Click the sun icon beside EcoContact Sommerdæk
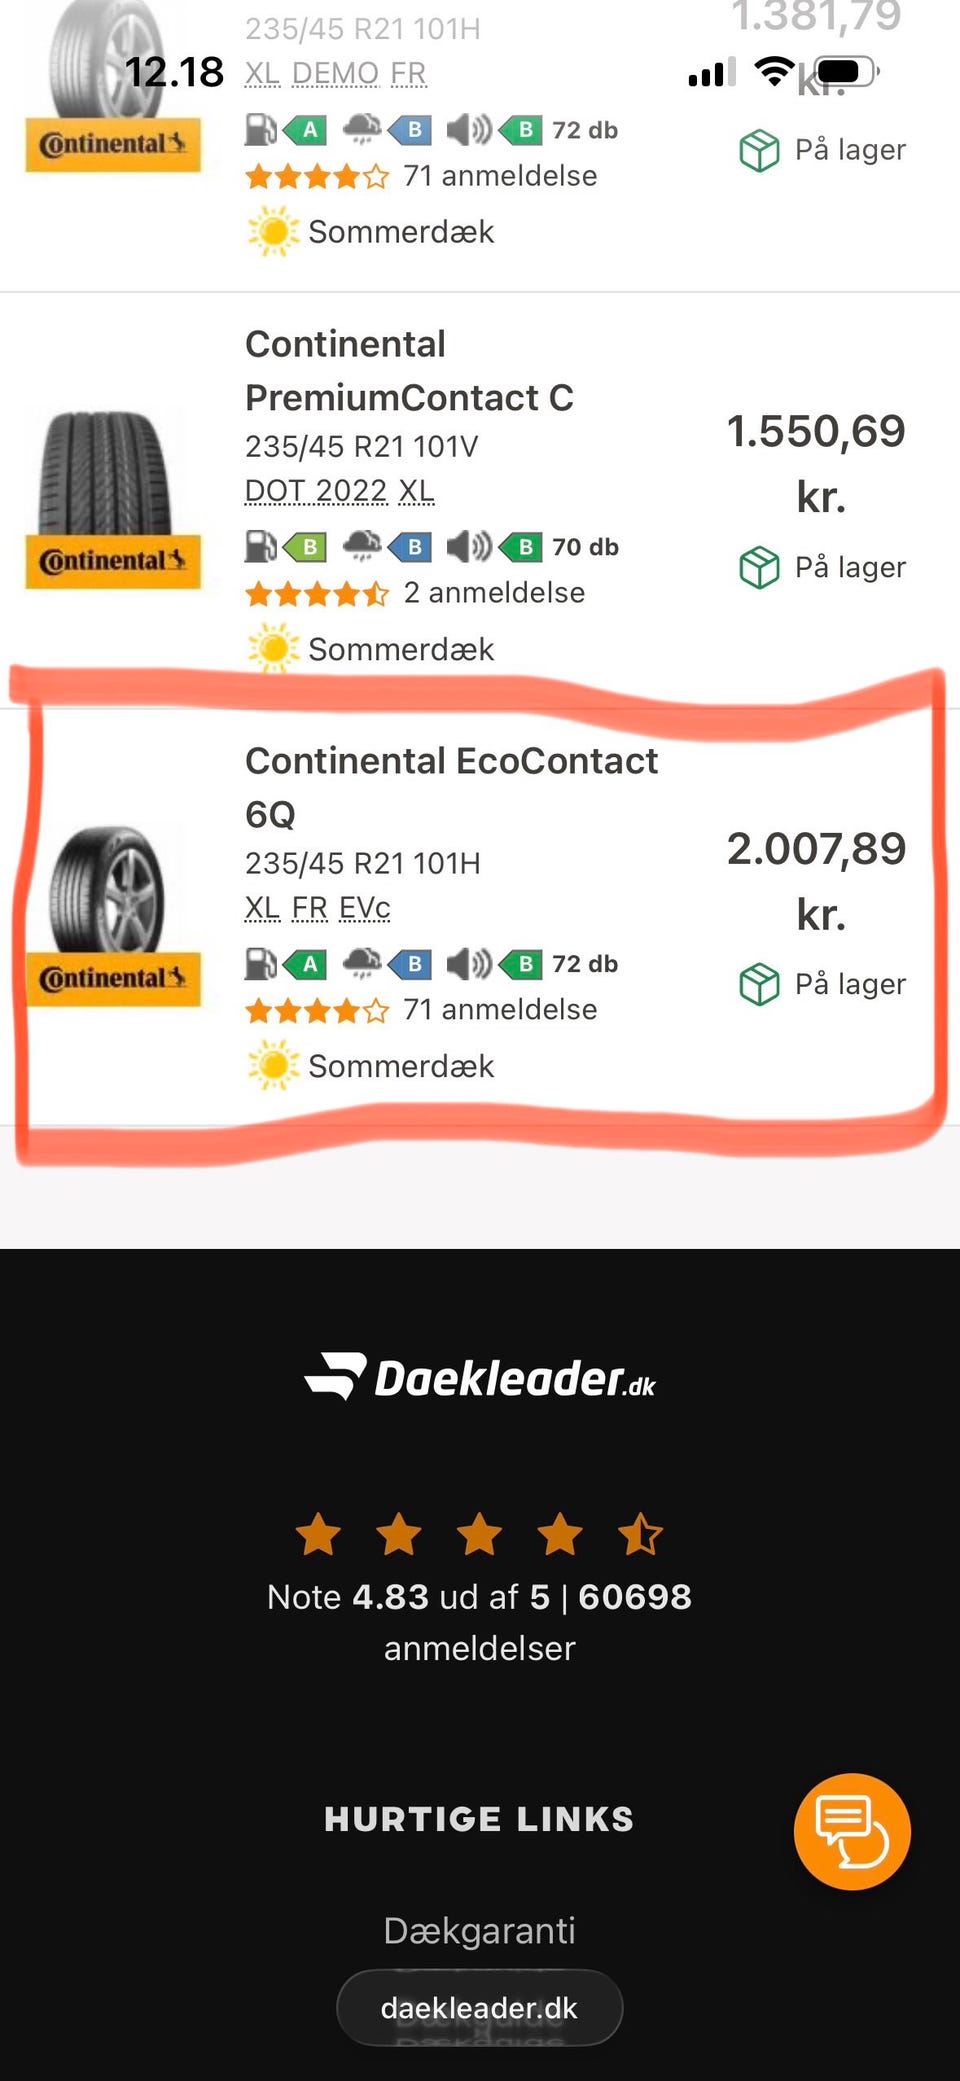This screenshot has width=960, height=2081. pyautogui.click(x=272, y=1066)
